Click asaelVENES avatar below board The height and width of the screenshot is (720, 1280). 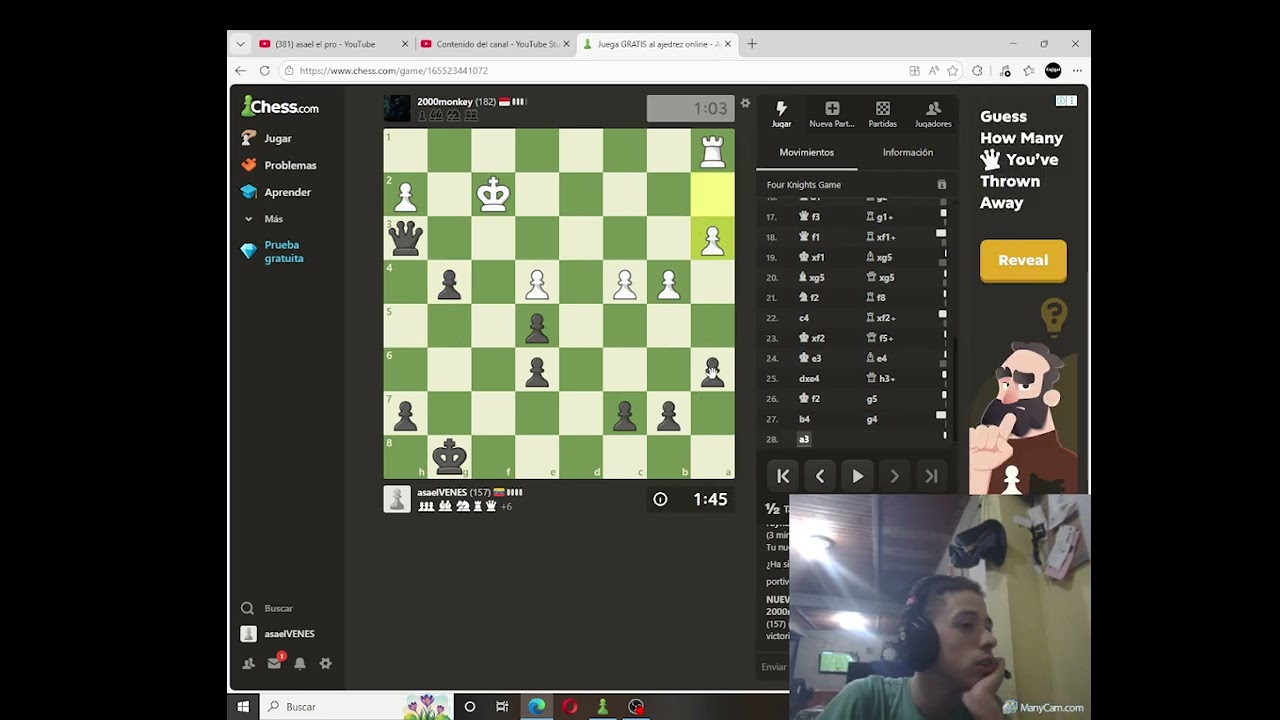397,499
